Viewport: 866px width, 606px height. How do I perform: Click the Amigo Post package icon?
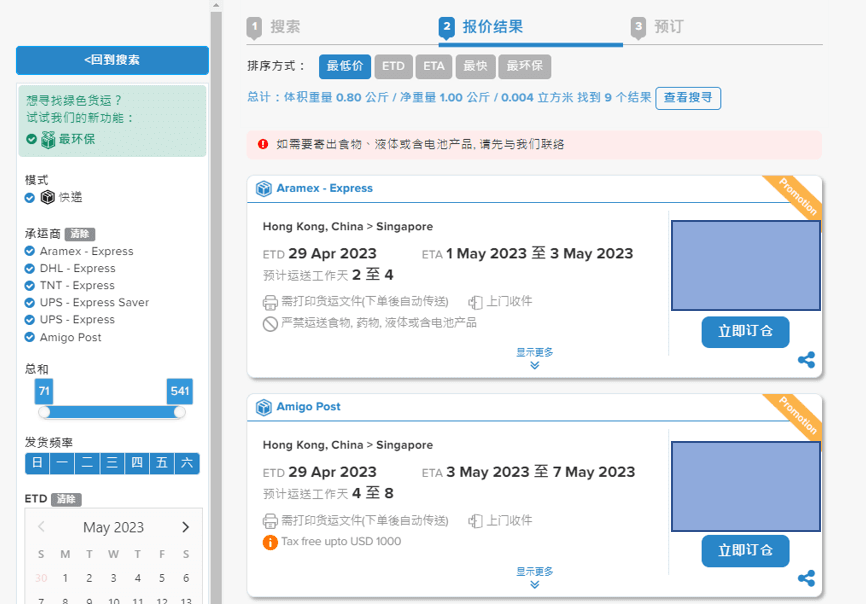263,407
